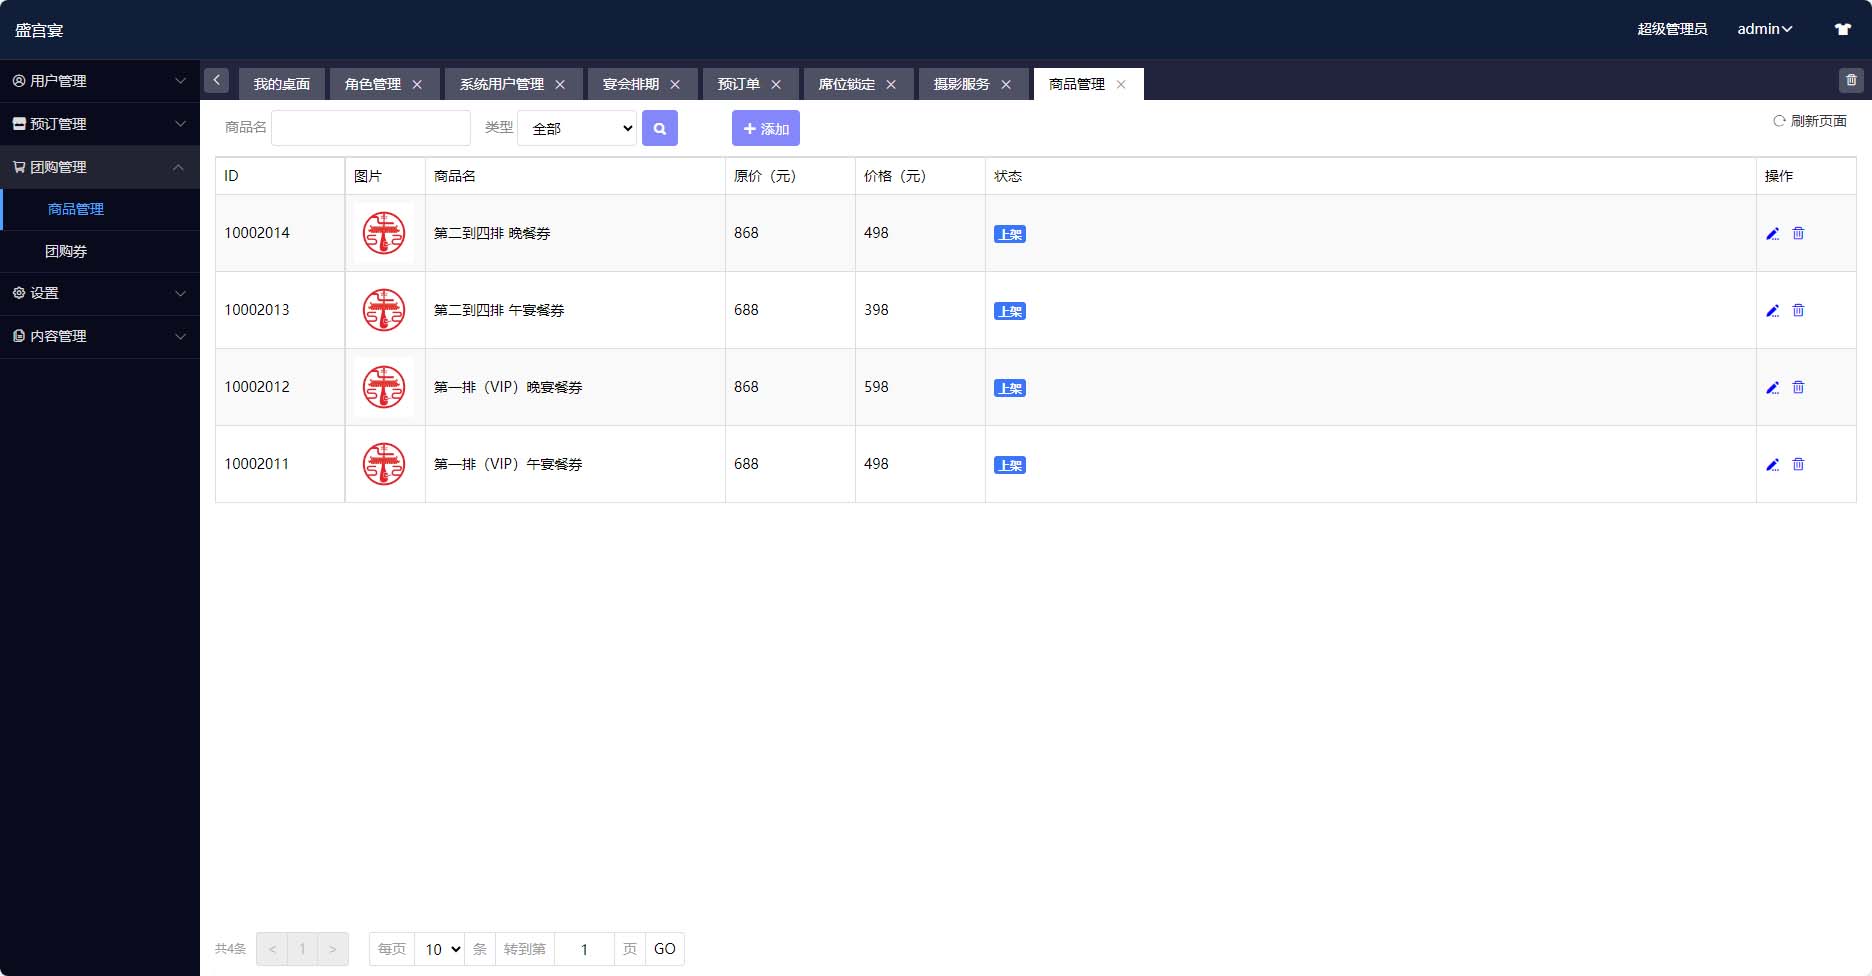Delete product 10002013 using trash icon
The width and height of the screenshot is (1872, 976).
[x=1798, y=310]
